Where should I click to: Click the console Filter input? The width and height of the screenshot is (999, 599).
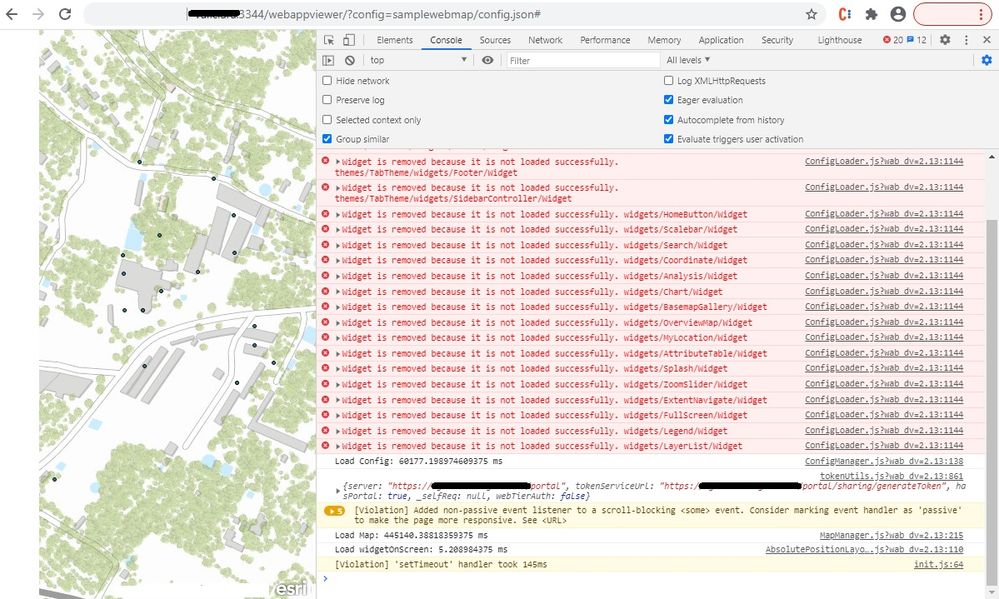click(x=583, y=60)
